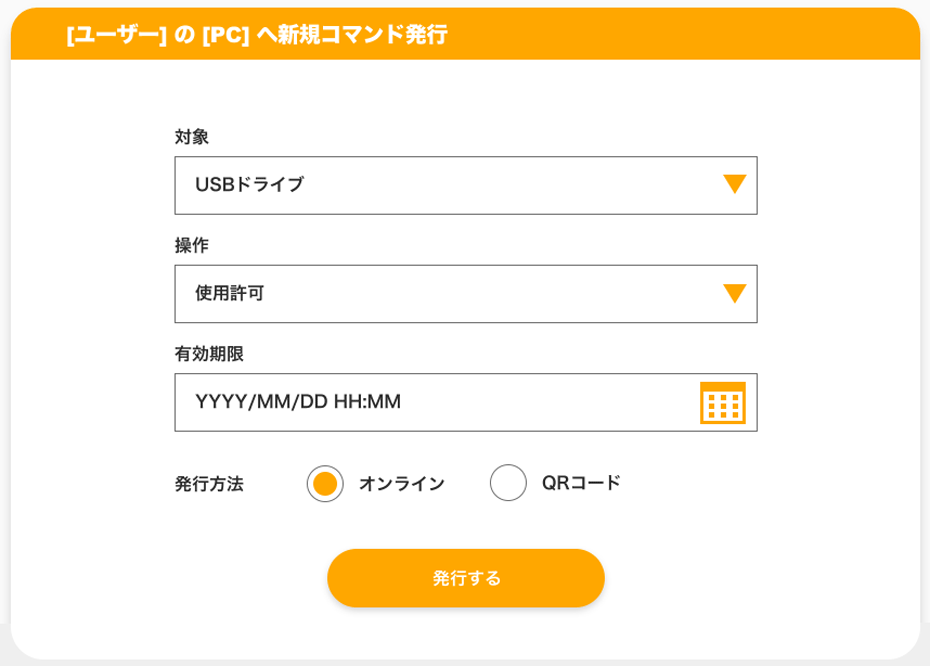Open the calendar date picker icon
This screenshot has height=666, width=930.
(x=722, y=403)
